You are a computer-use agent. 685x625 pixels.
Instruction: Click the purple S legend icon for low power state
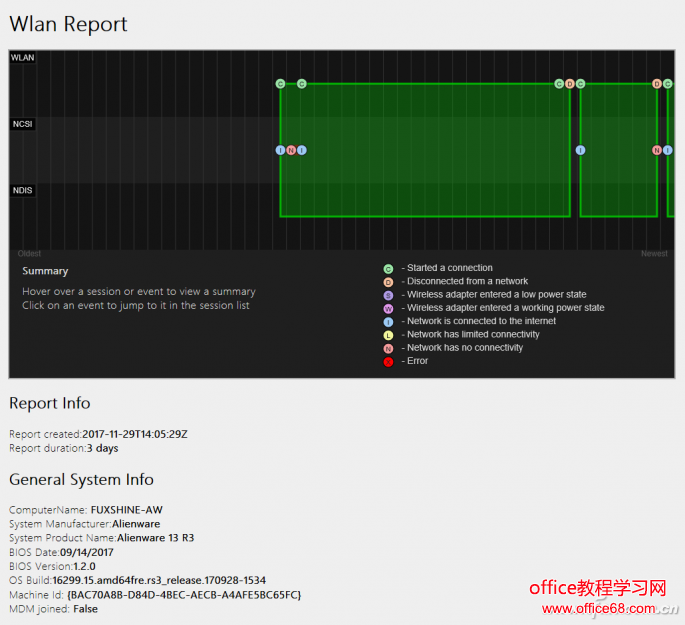388,296
